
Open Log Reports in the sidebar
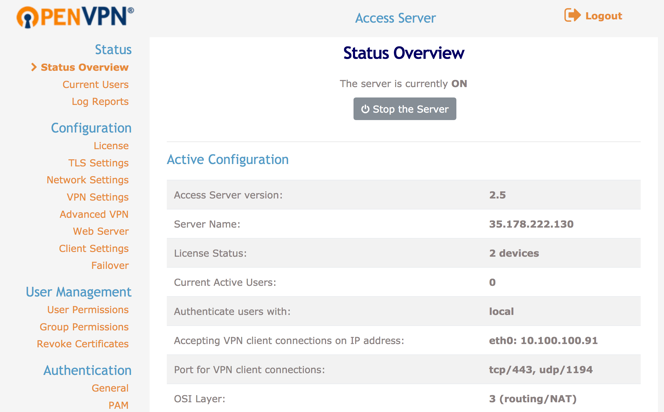pyautogui.click(x=100, y=102)
